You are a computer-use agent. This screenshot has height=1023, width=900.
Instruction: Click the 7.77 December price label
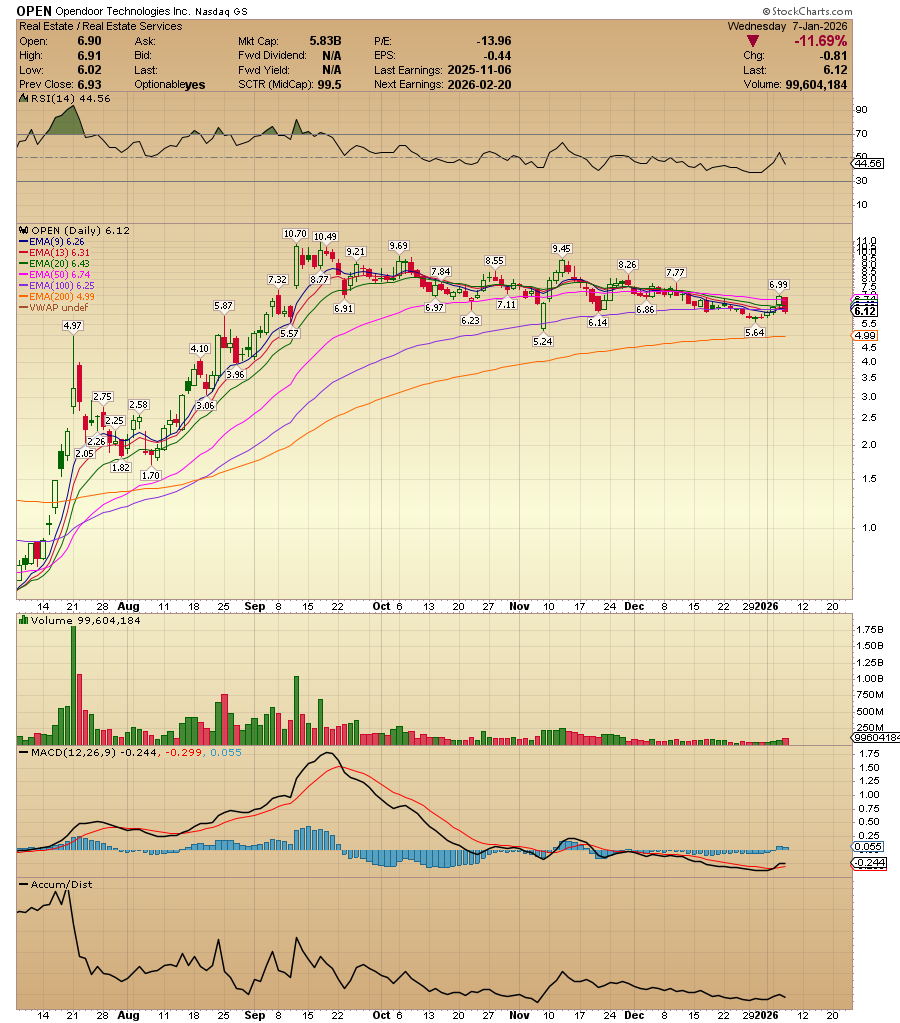(675, 273)
